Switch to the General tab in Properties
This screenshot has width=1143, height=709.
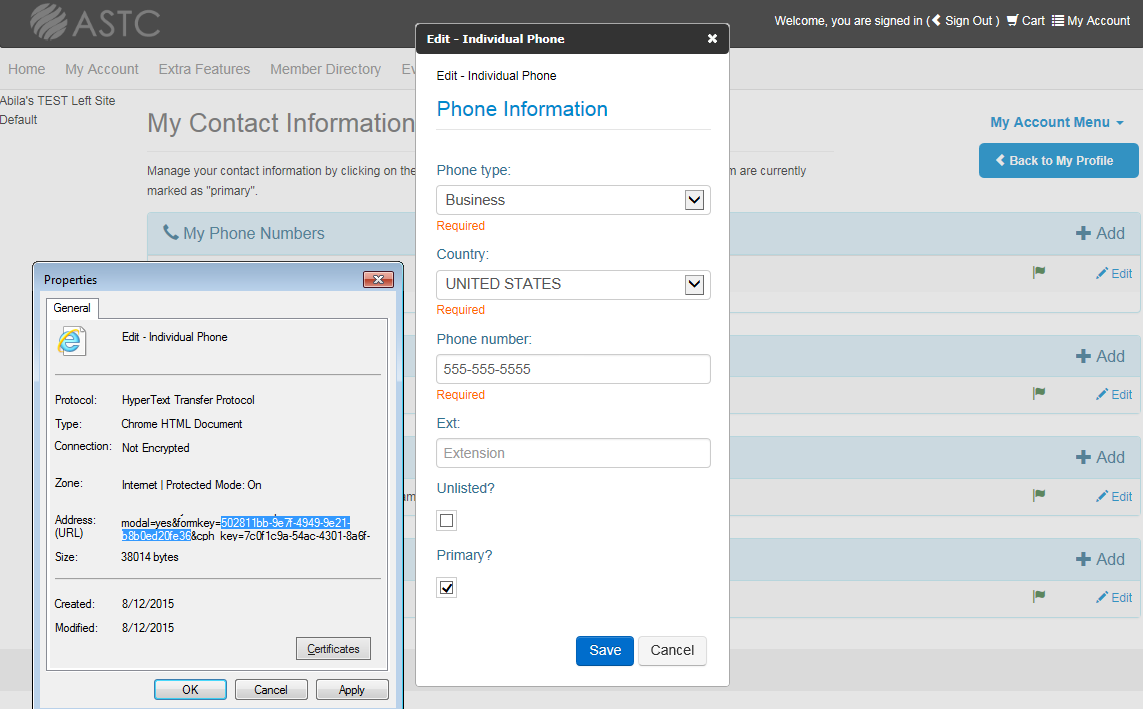coord(72,307)
